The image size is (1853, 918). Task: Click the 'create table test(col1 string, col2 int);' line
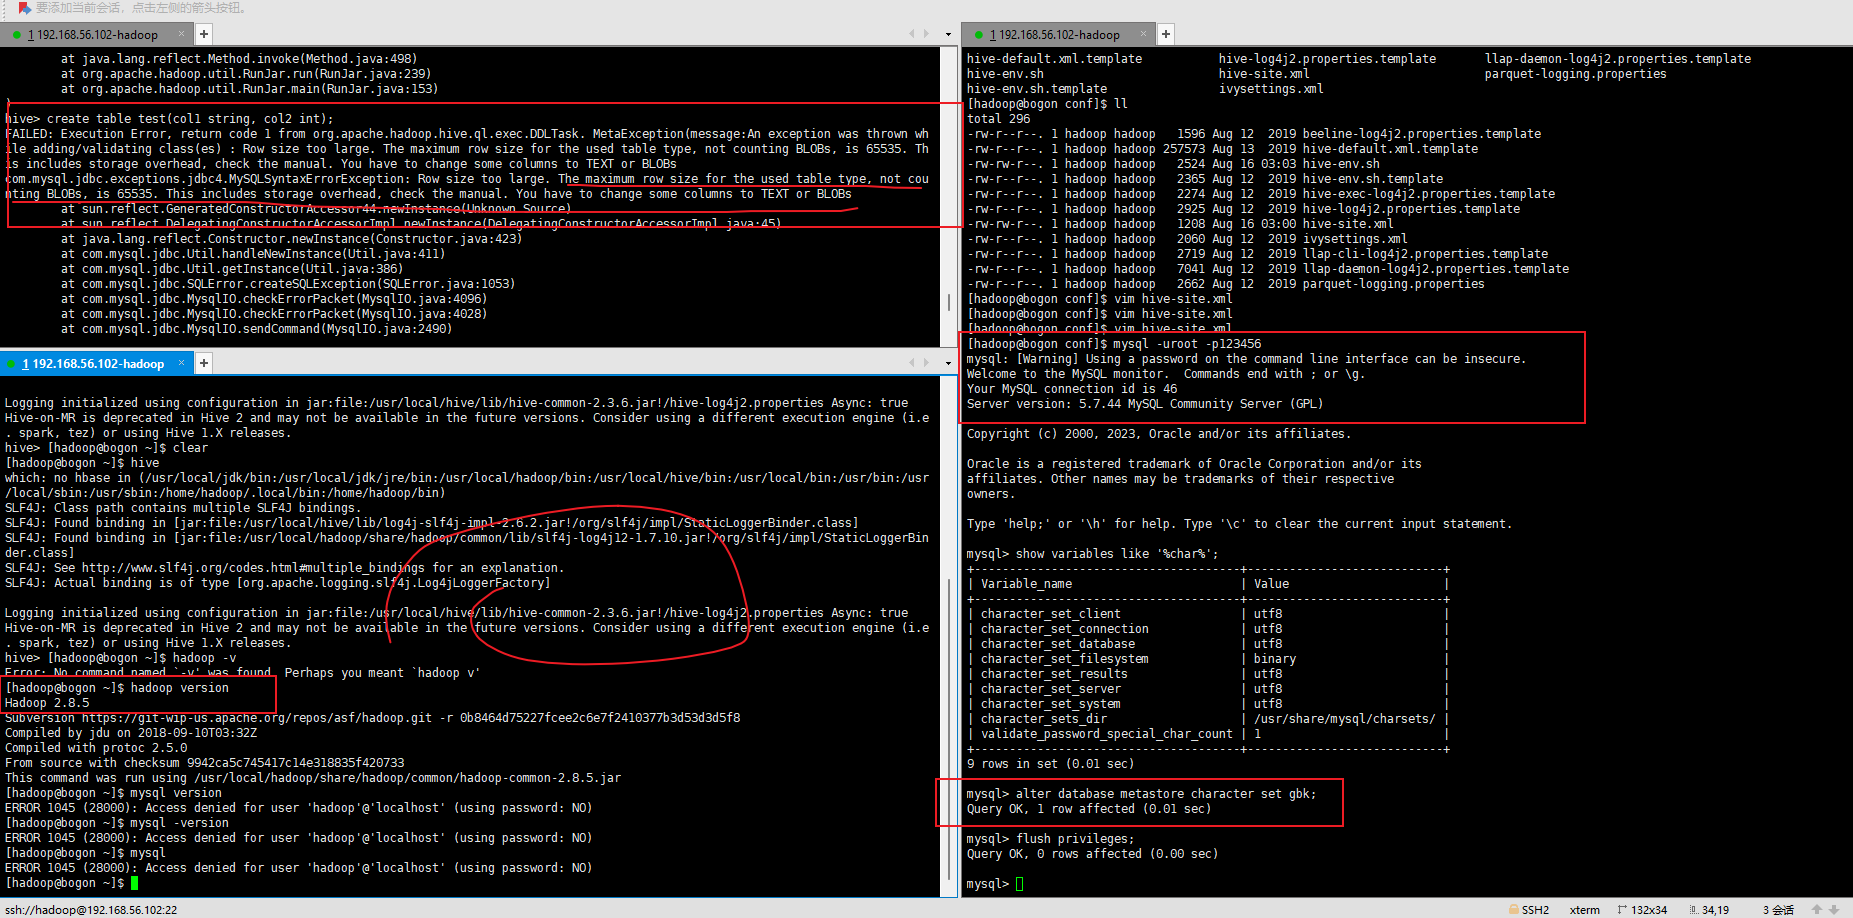(x=169, y=119)
